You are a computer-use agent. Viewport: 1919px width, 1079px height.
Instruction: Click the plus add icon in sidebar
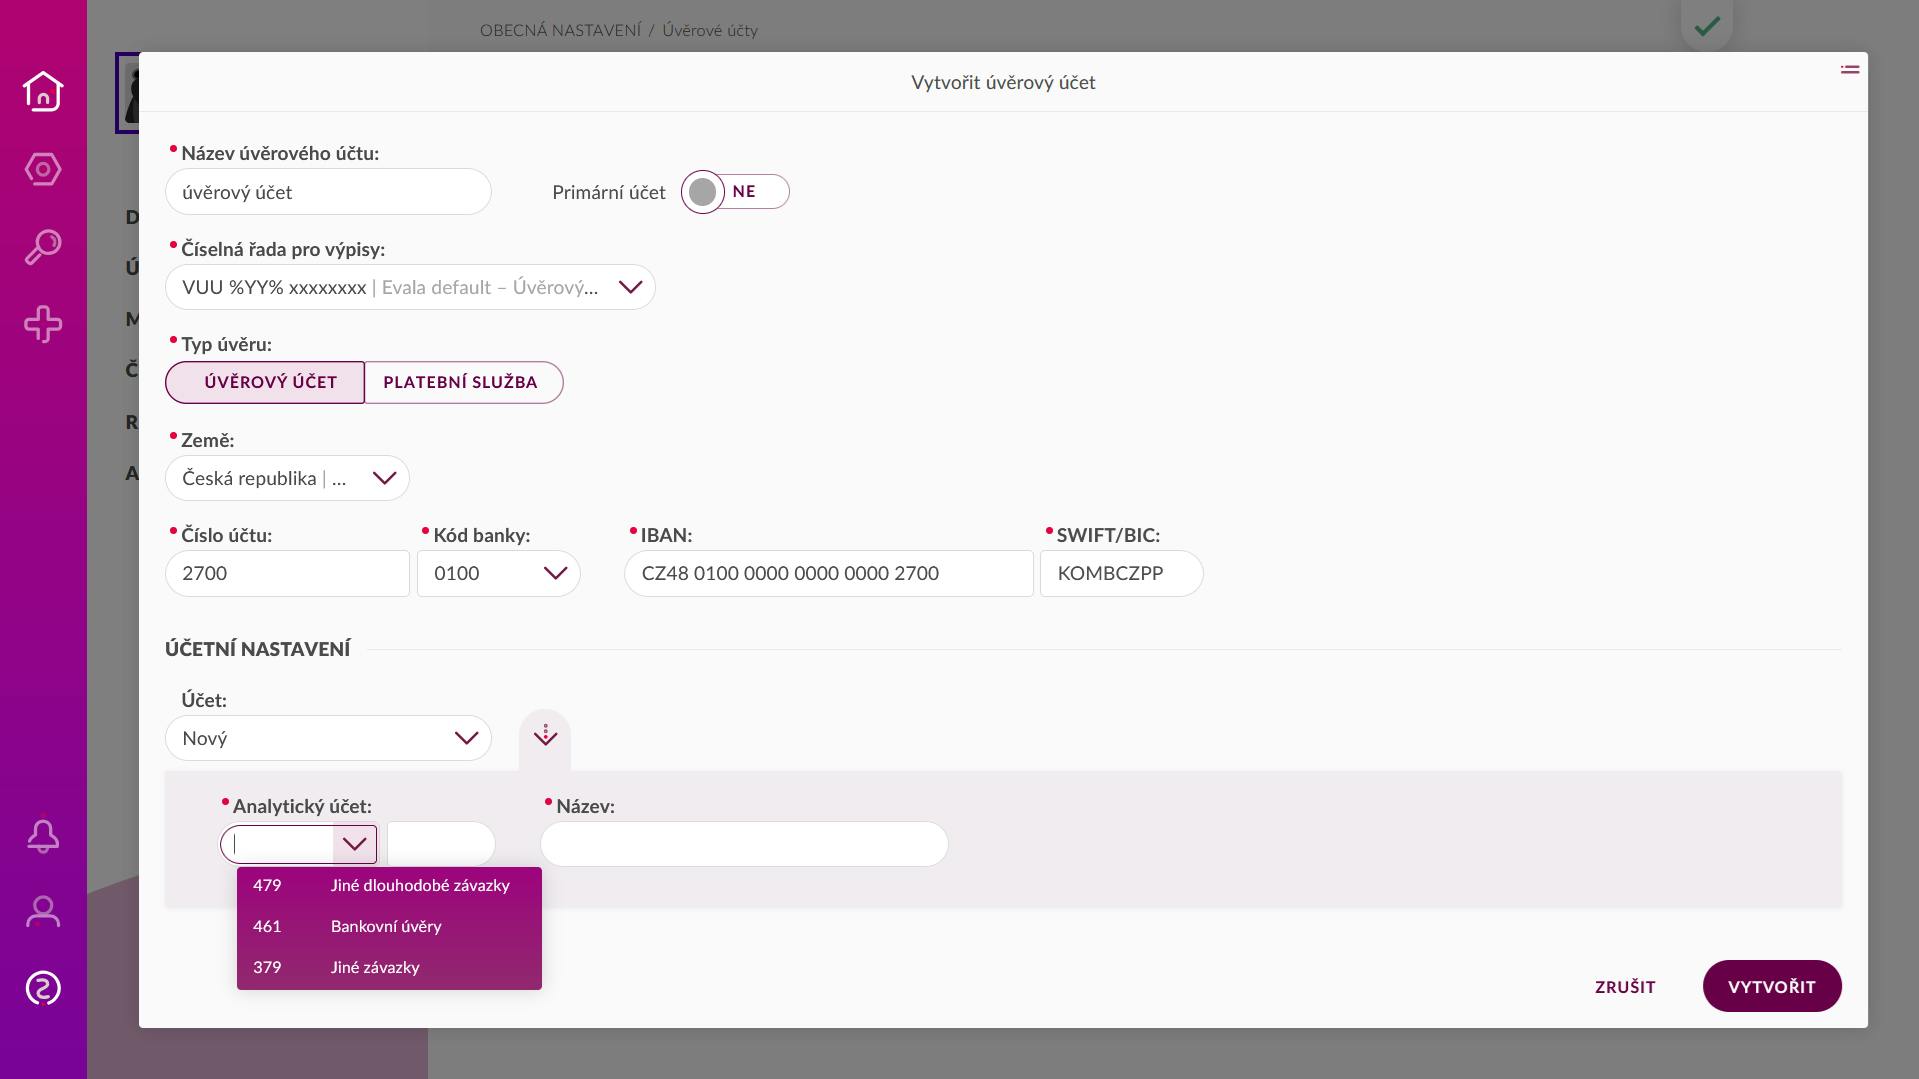pyautogui.click(x=43, y=324)
